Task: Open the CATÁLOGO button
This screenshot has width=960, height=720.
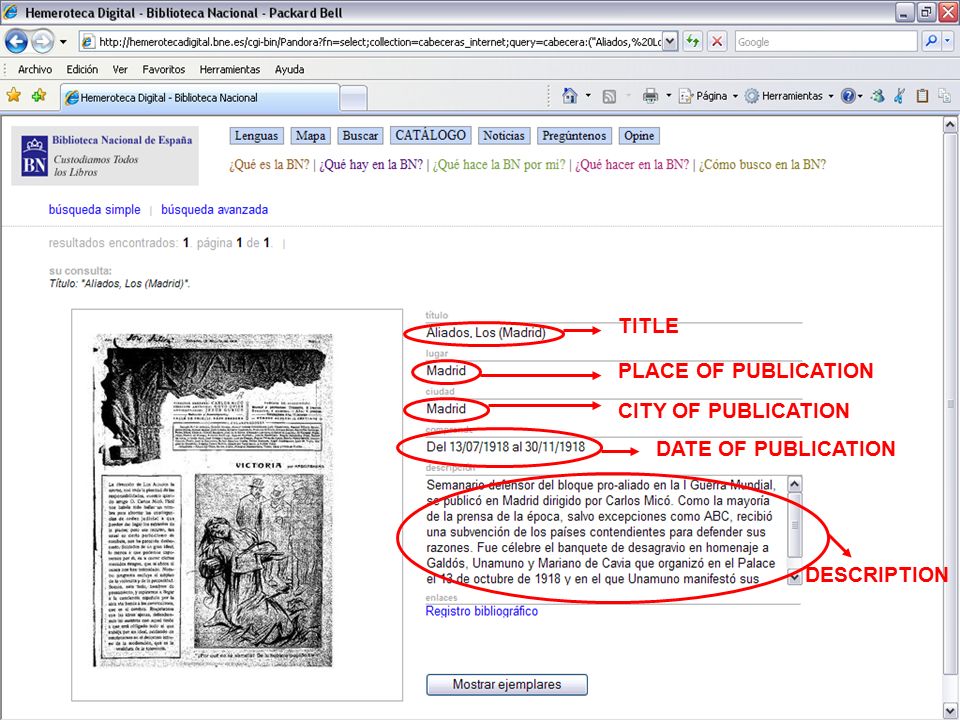Action: coord(430,135)
